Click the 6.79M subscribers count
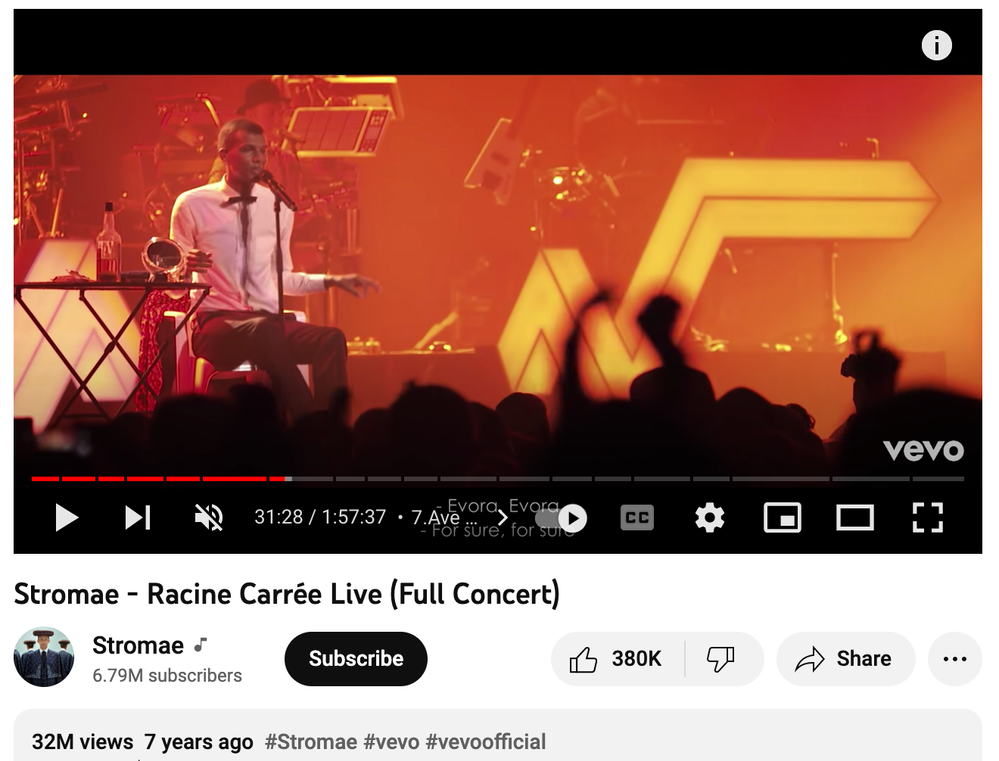This screenshot has height=761, width=999. (167, 676)
